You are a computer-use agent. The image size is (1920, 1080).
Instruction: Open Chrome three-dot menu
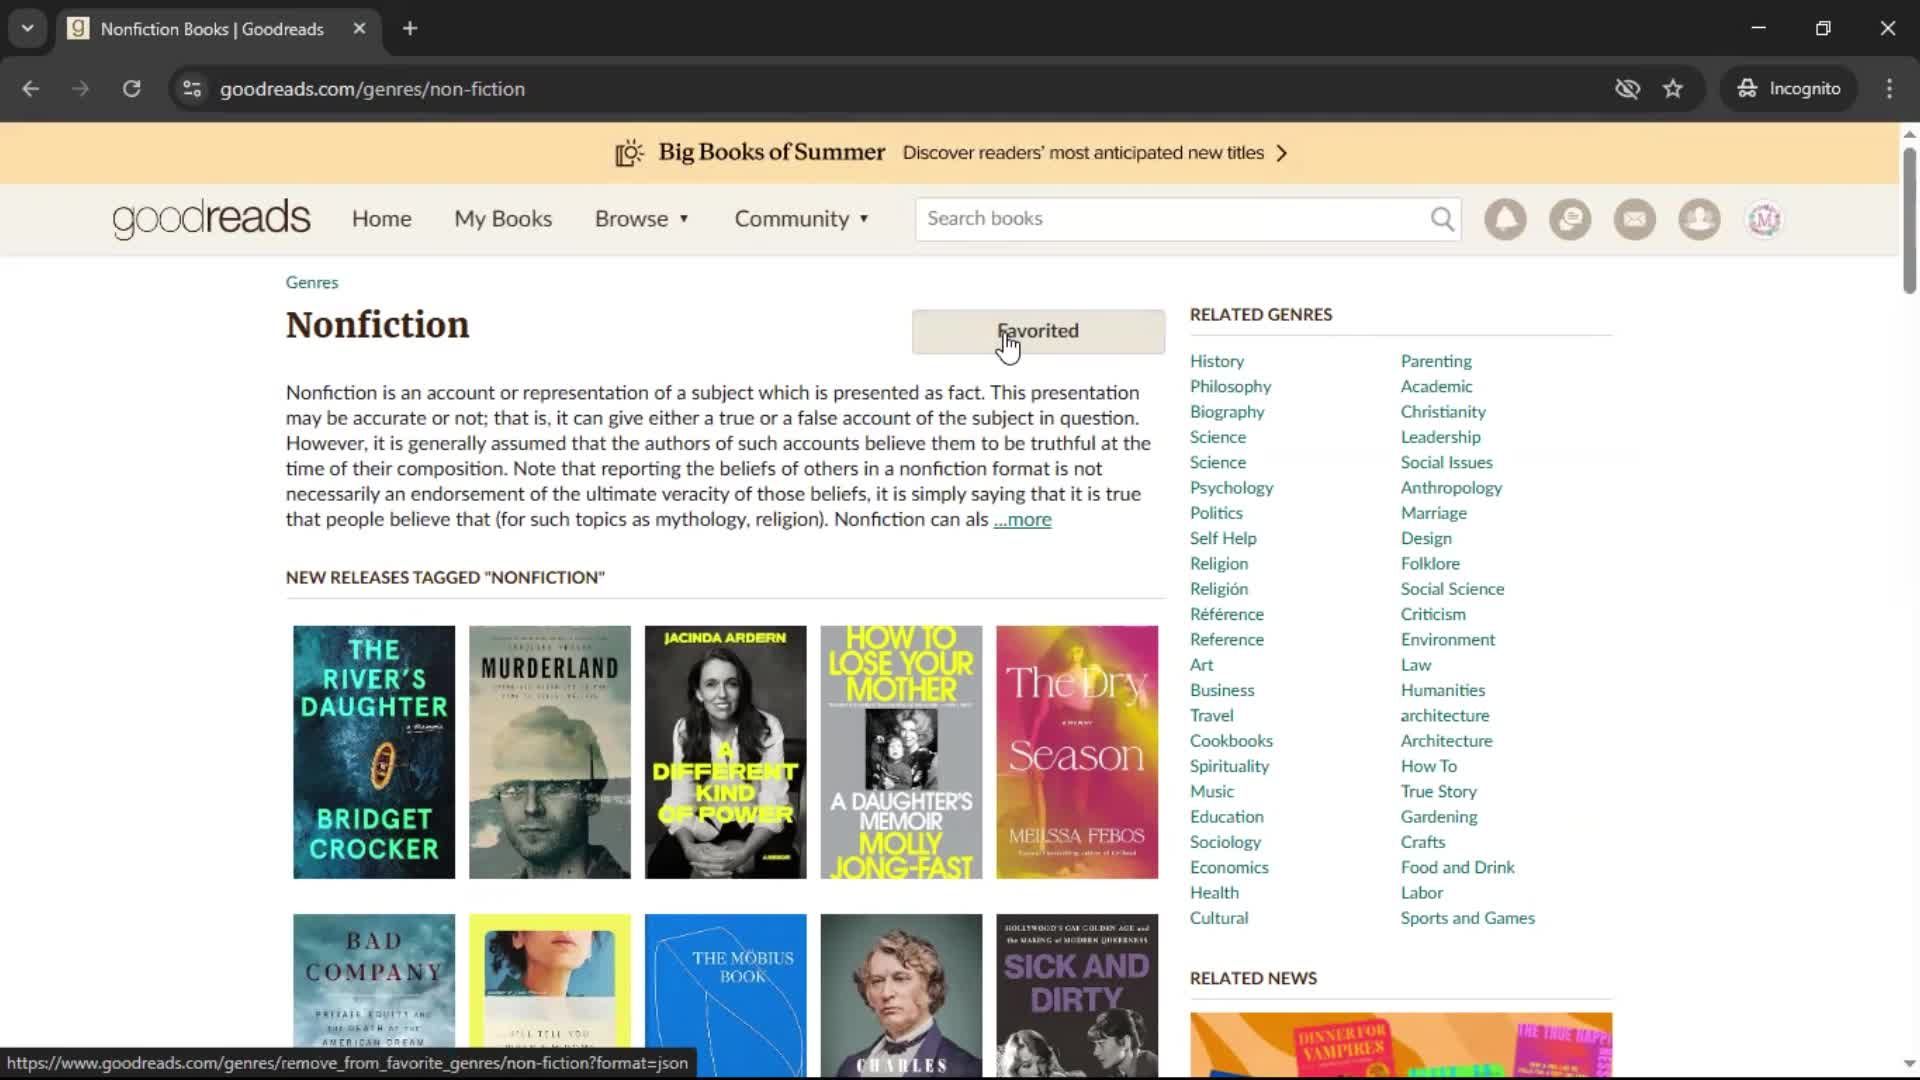click(1889, 89)
